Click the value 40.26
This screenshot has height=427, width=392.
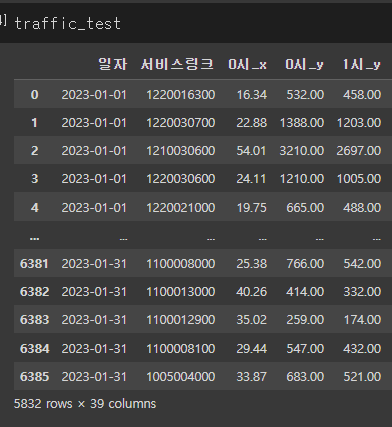pos(252,292)
